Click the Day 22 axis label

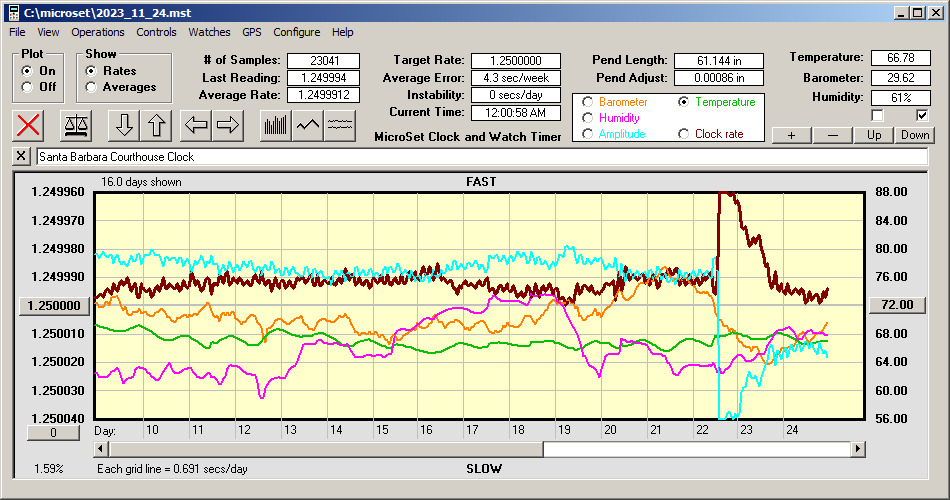point(702,430)
